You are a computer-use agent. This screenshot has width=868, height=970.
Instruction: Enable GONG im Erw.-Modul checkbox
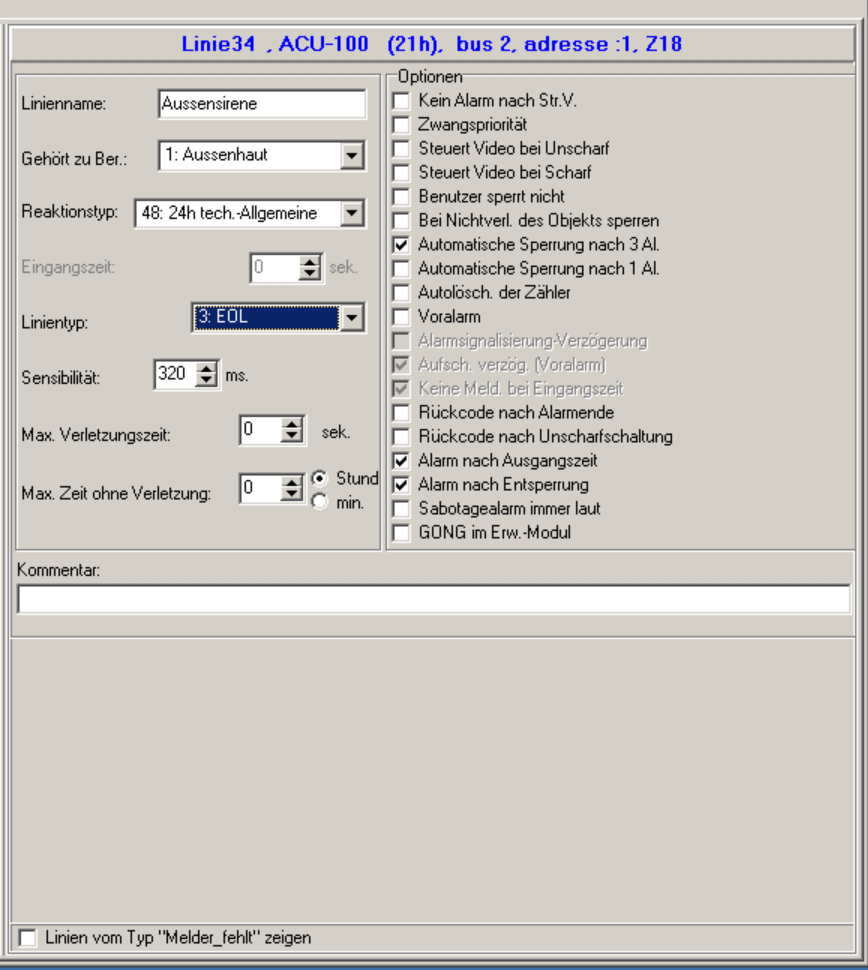[401, 533]
